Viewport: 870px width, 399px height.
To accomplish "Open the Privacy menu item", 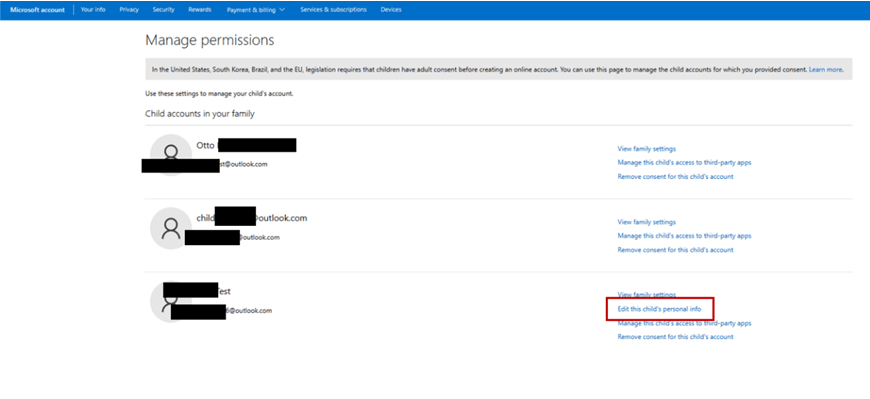I will coord(129,10).
